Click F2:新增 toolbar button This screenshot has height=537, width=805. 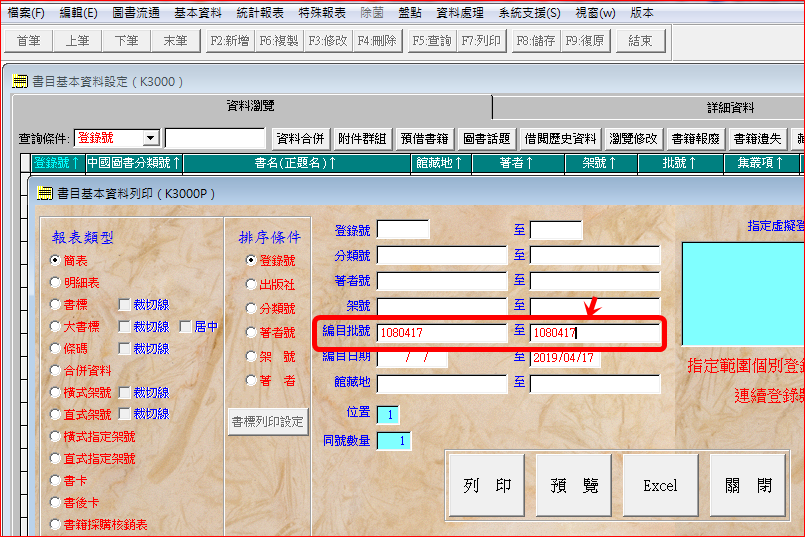pyautogui.click(x=230, y=41)
